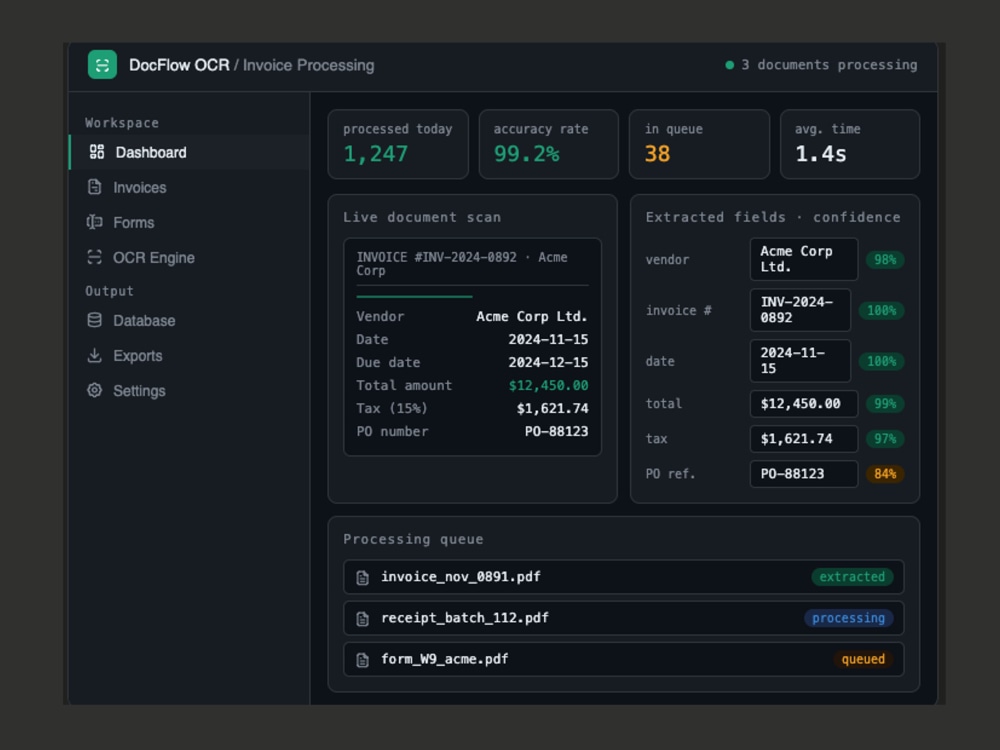Open the Database output page
Image resolution: width=1000 pixels, height=750 pixels.
pyautogui.click(x=189, y=320)
